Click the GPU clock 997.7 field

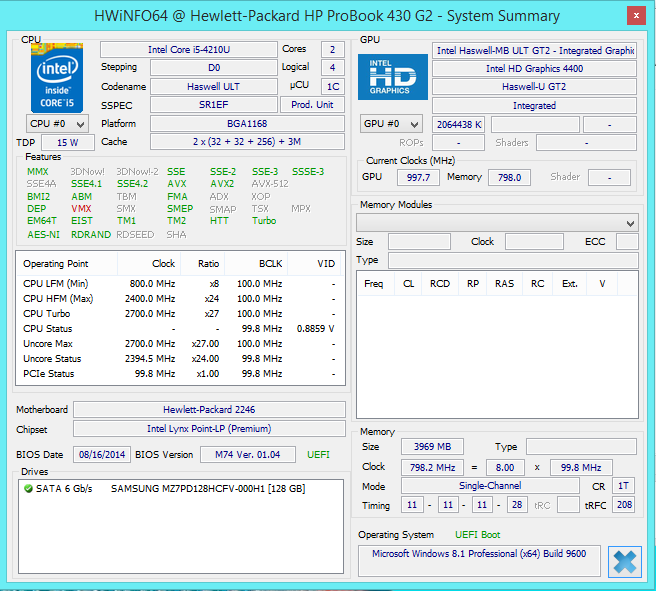[418, 177]
